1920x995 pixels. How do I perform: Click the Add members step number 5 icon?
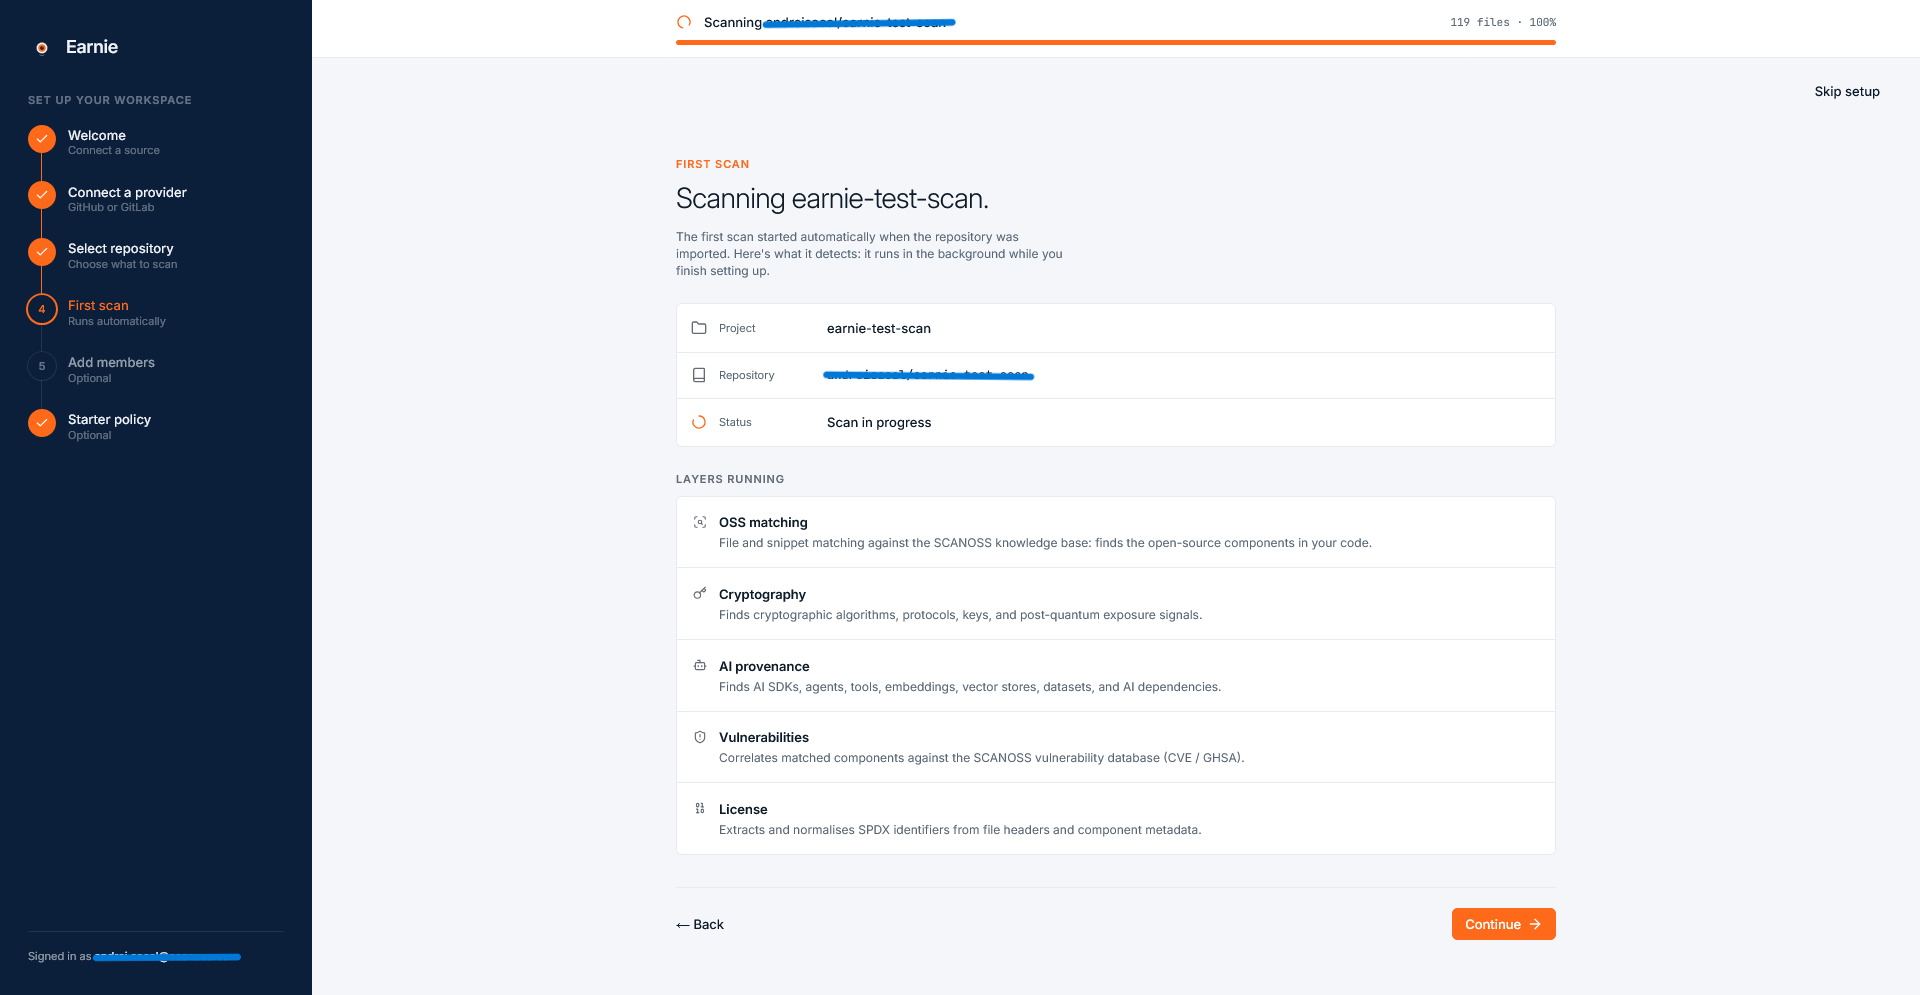click(42, 366)
